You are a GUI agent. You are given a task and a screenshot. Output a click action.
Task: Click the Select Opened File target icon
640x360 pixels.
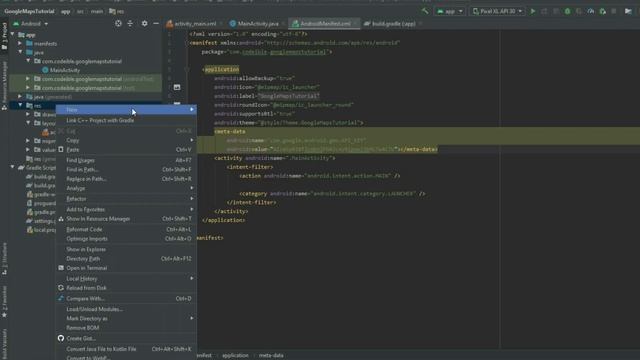point(118,24)
